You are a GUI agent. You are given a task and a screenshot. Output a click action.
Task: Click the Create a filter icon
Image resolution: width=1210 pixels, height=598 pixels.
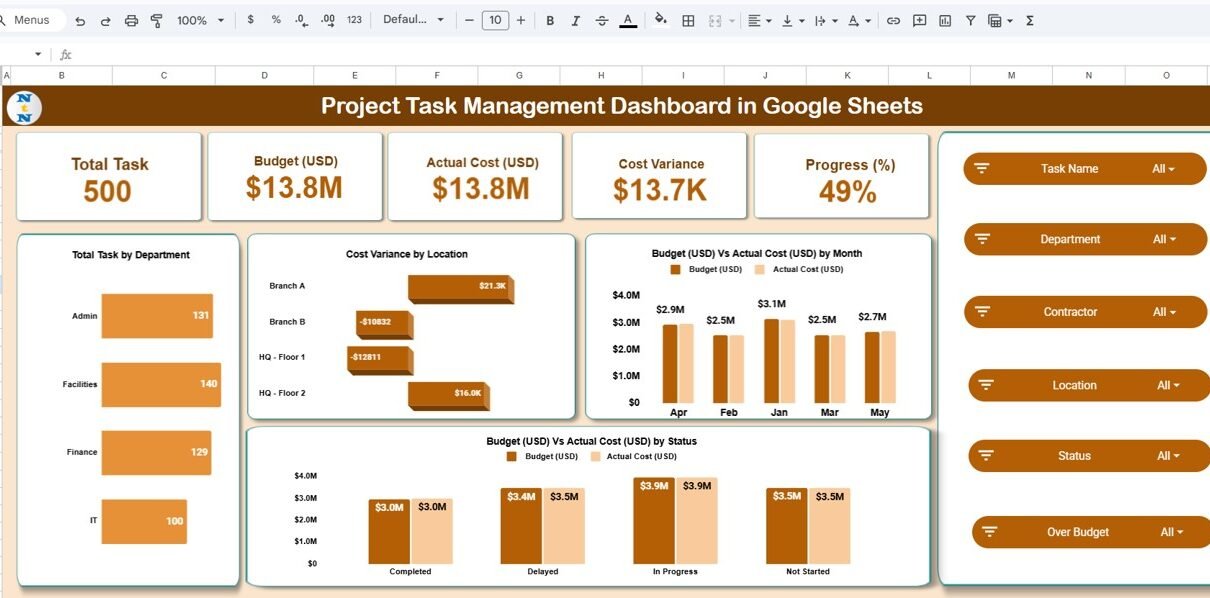[970, 20]
